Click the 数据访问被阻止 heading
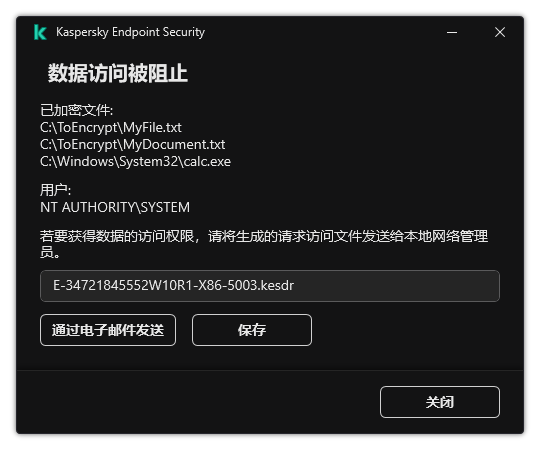 coord(117,73)
